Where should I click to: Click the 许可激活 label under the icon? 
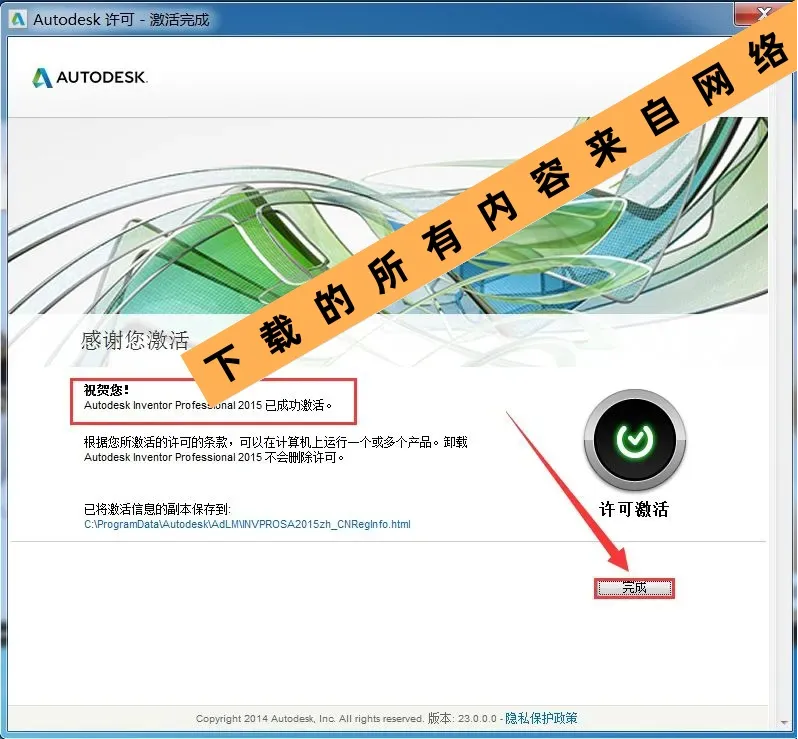point(634,509)
